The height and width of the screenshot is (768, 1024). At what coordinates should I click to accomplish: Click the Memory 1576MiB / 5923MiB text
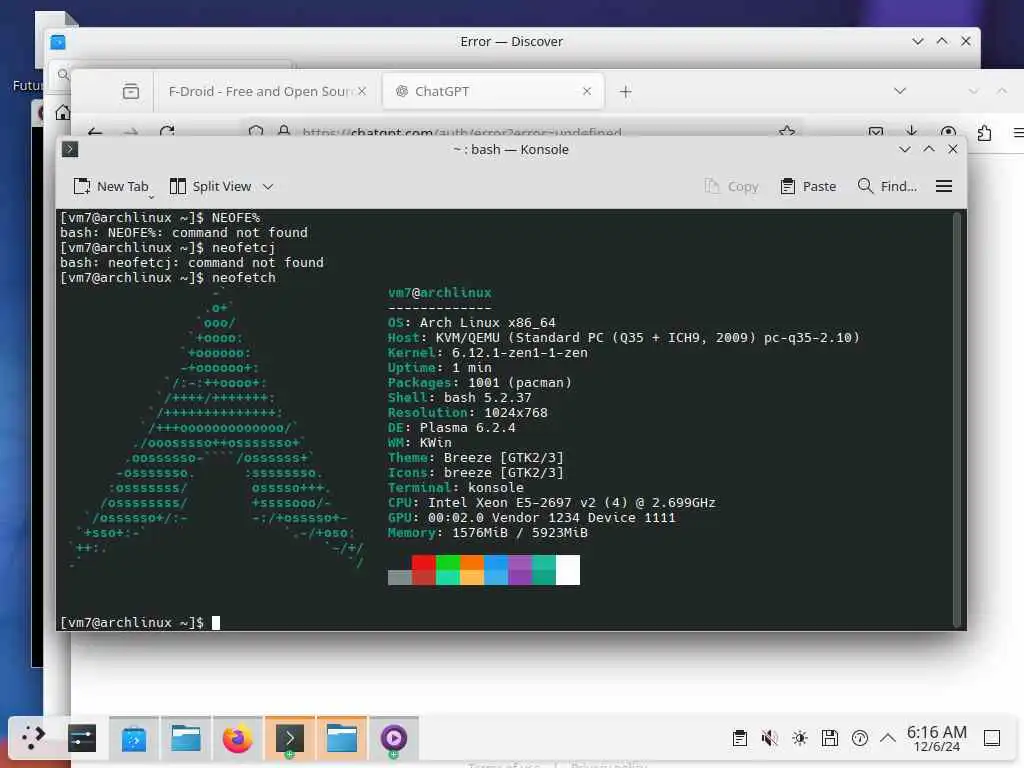coord(488,533)
